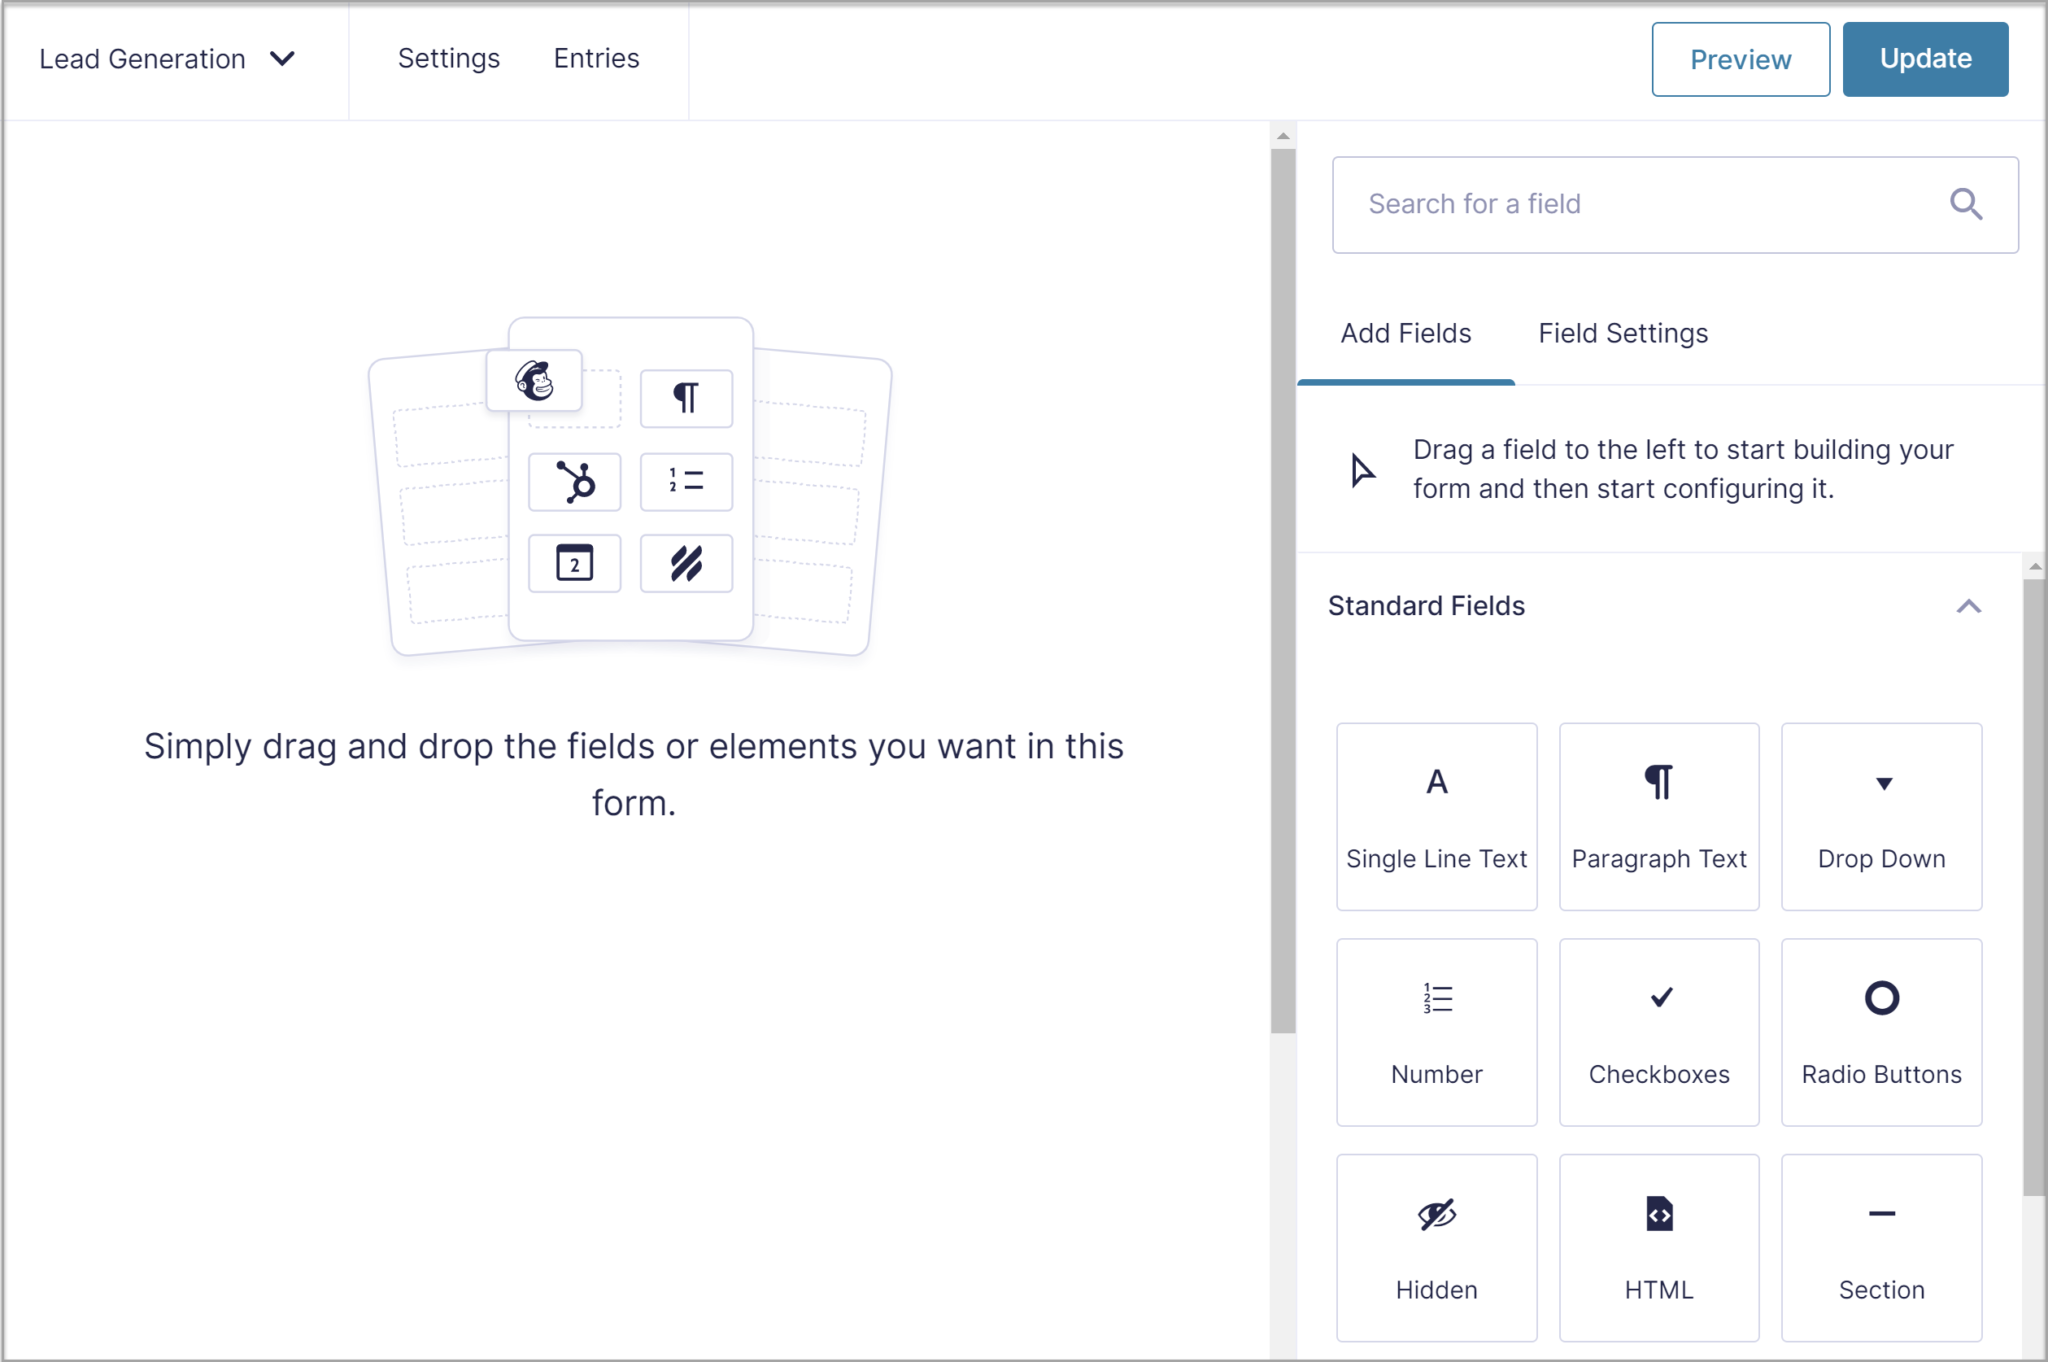Select the Checkboxes field
Viewport: 2048px width, 1362px height.
coord(1657,1030)
